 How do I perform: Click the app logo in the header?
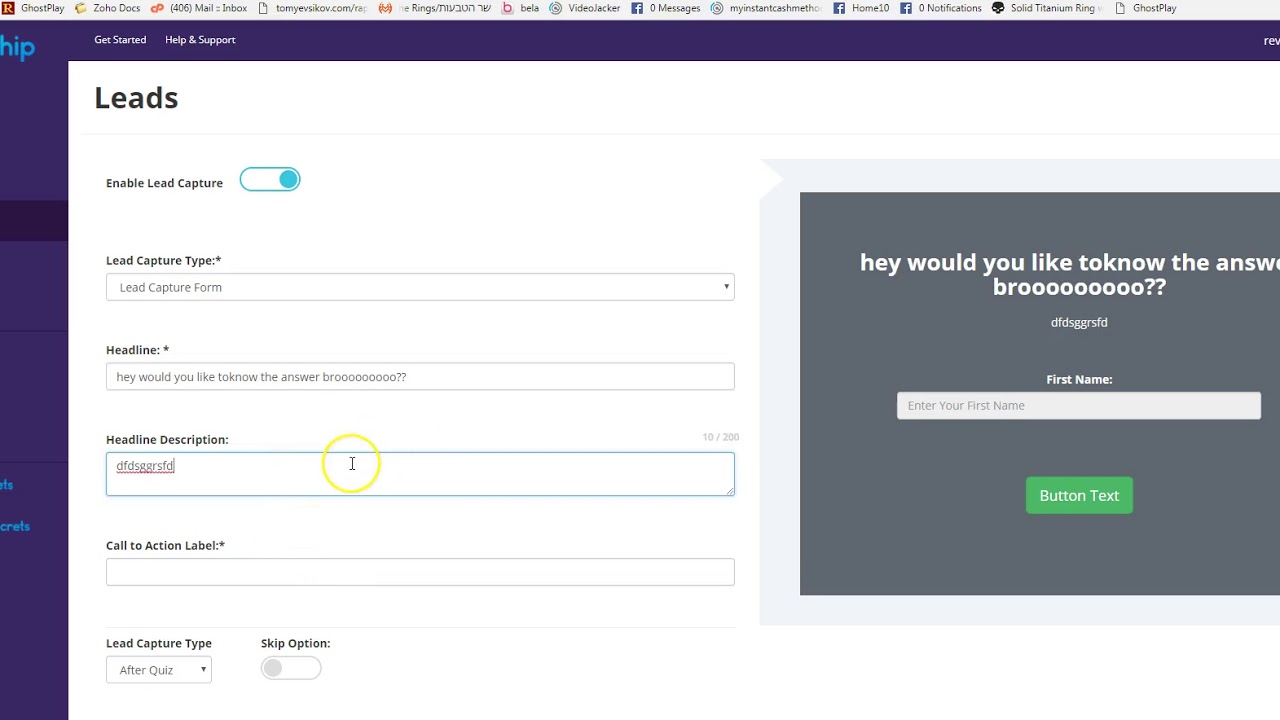[x=17, y=46]
